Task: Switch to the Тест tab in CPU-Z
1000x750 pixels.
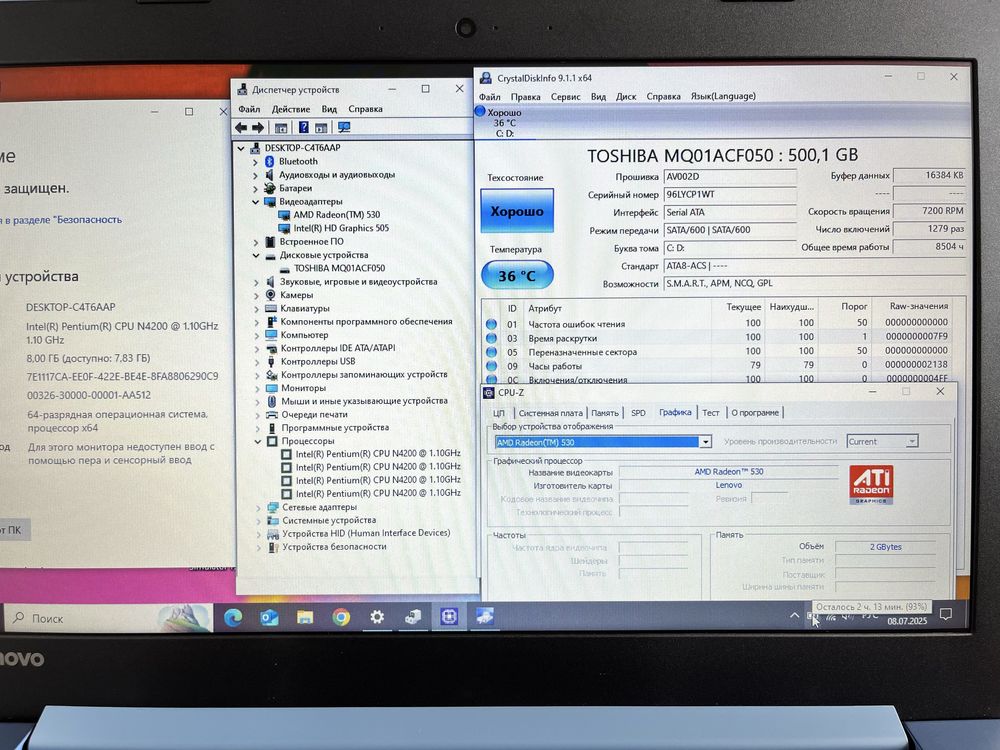Action: [710, 413]
